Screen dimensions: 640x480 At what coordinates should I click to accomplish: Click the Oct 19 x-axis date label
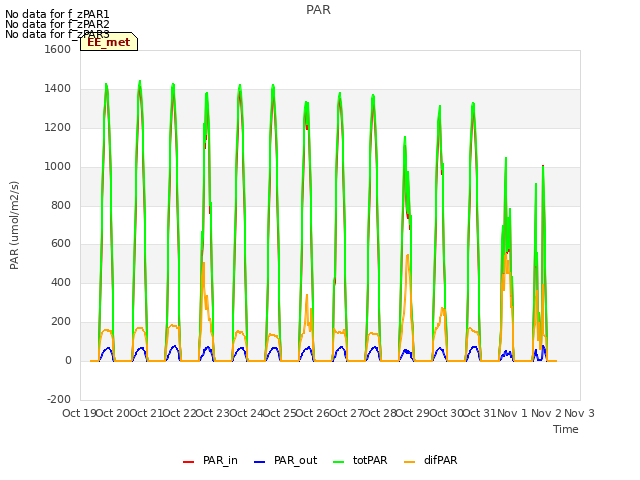pos(79,413)
